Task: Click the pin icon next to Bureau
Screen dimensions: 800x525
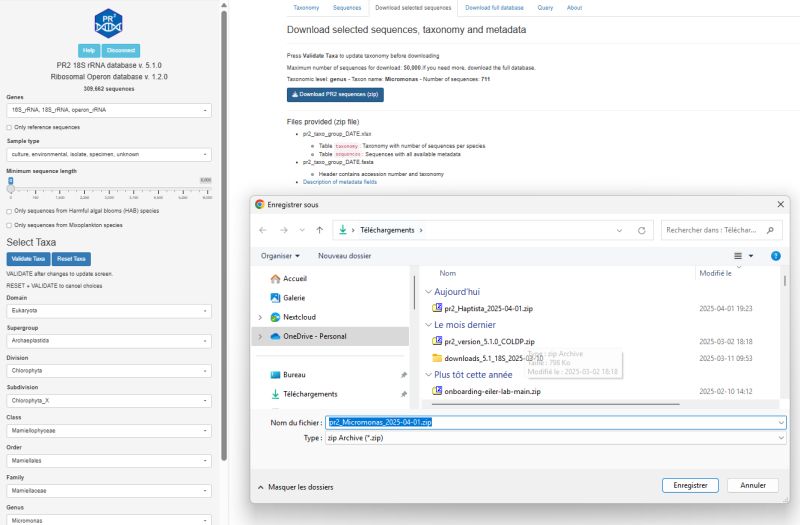Action: point(404,374)
